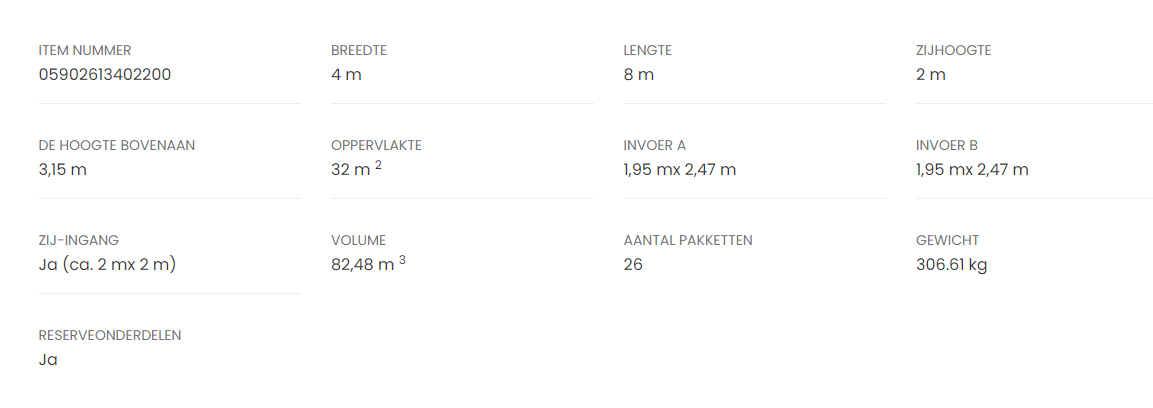Click the LENGTE label
The image size is (1153, 408).
click(x=647, y=50)
